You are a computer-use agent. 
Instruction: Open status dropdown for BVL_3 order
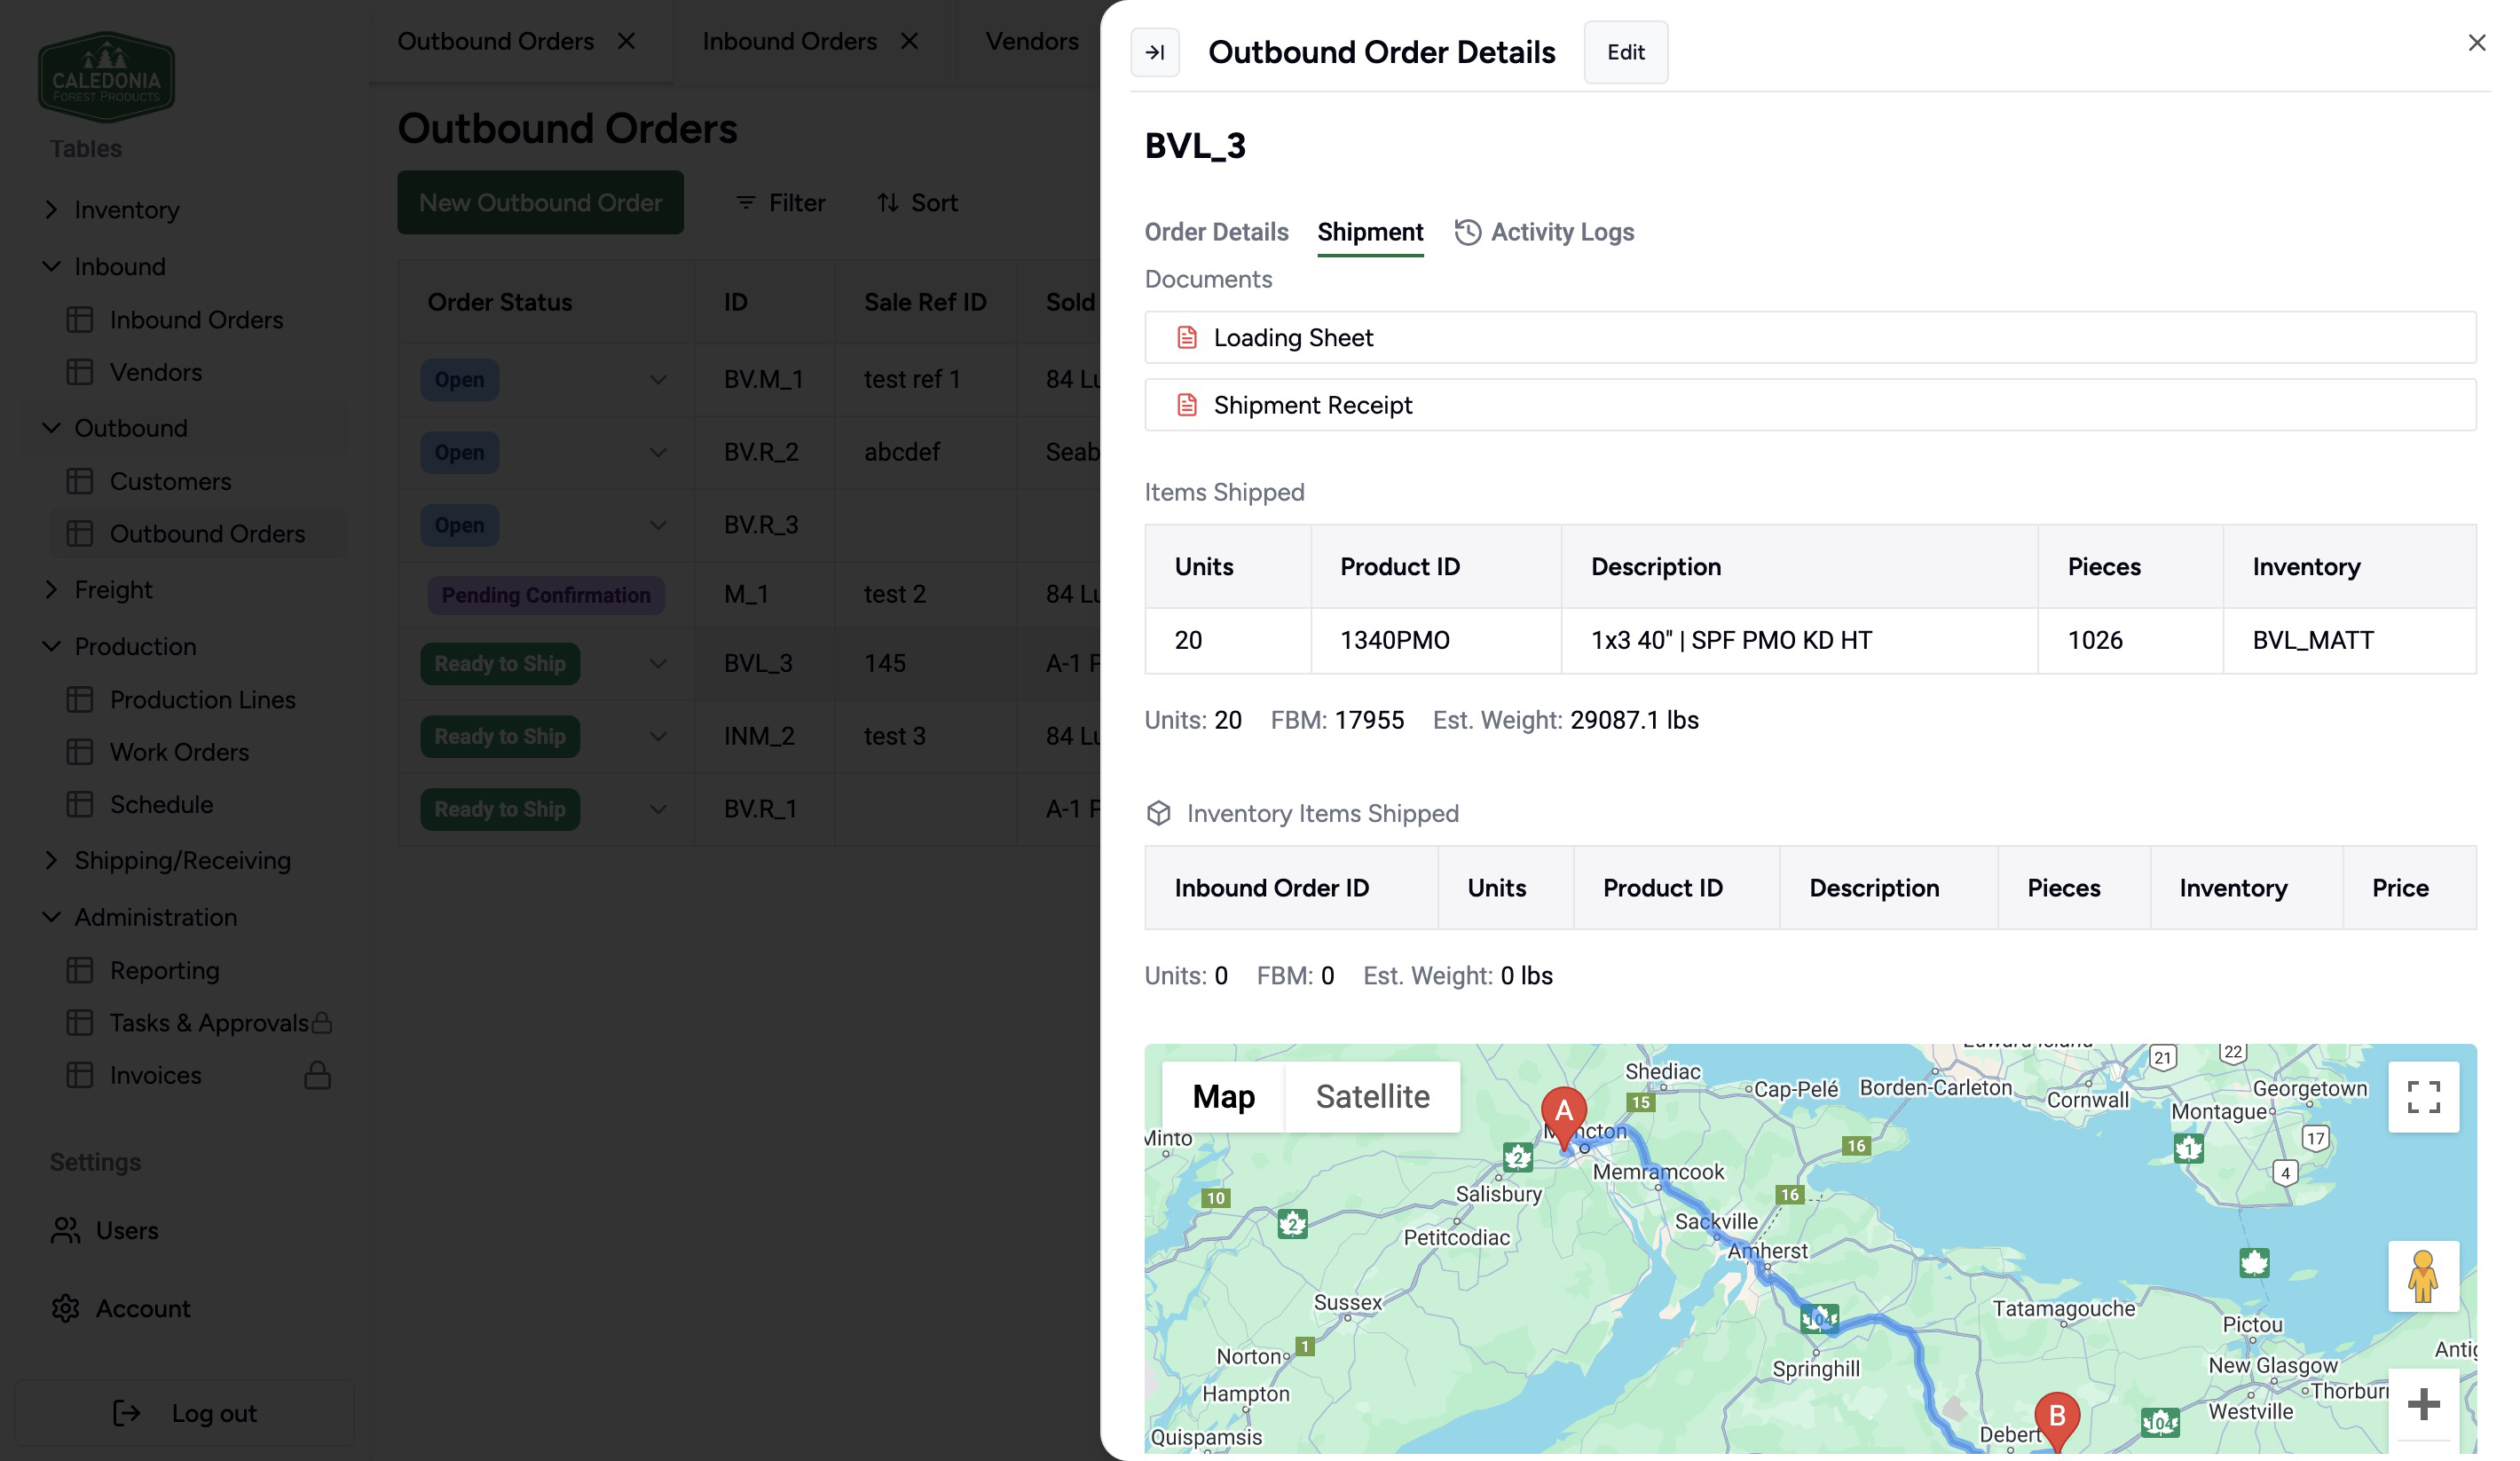[657, 664]
